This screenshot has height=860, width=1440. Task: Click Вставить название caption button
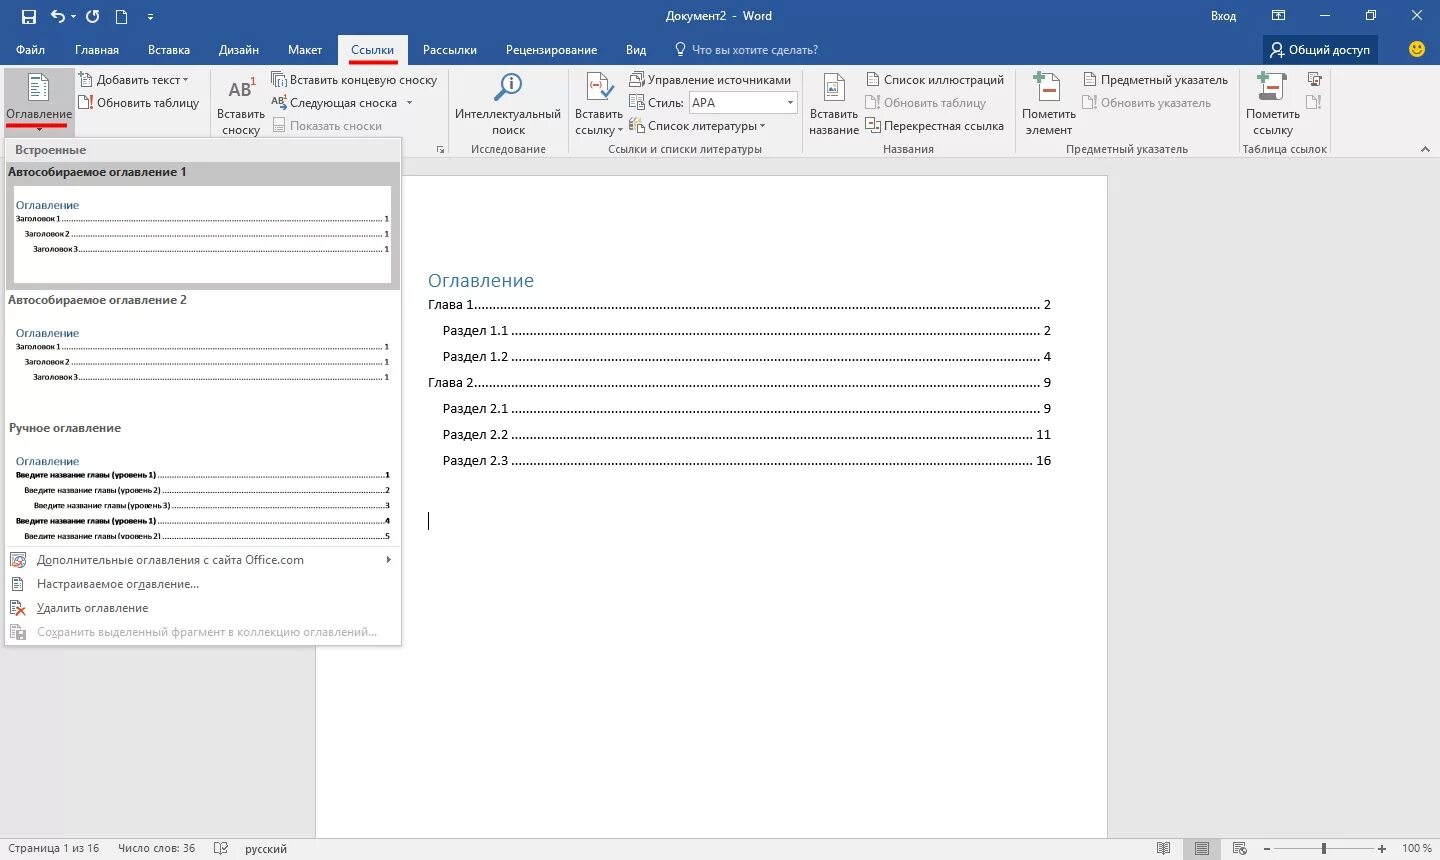pyautogui.click(x=834, y=104)
